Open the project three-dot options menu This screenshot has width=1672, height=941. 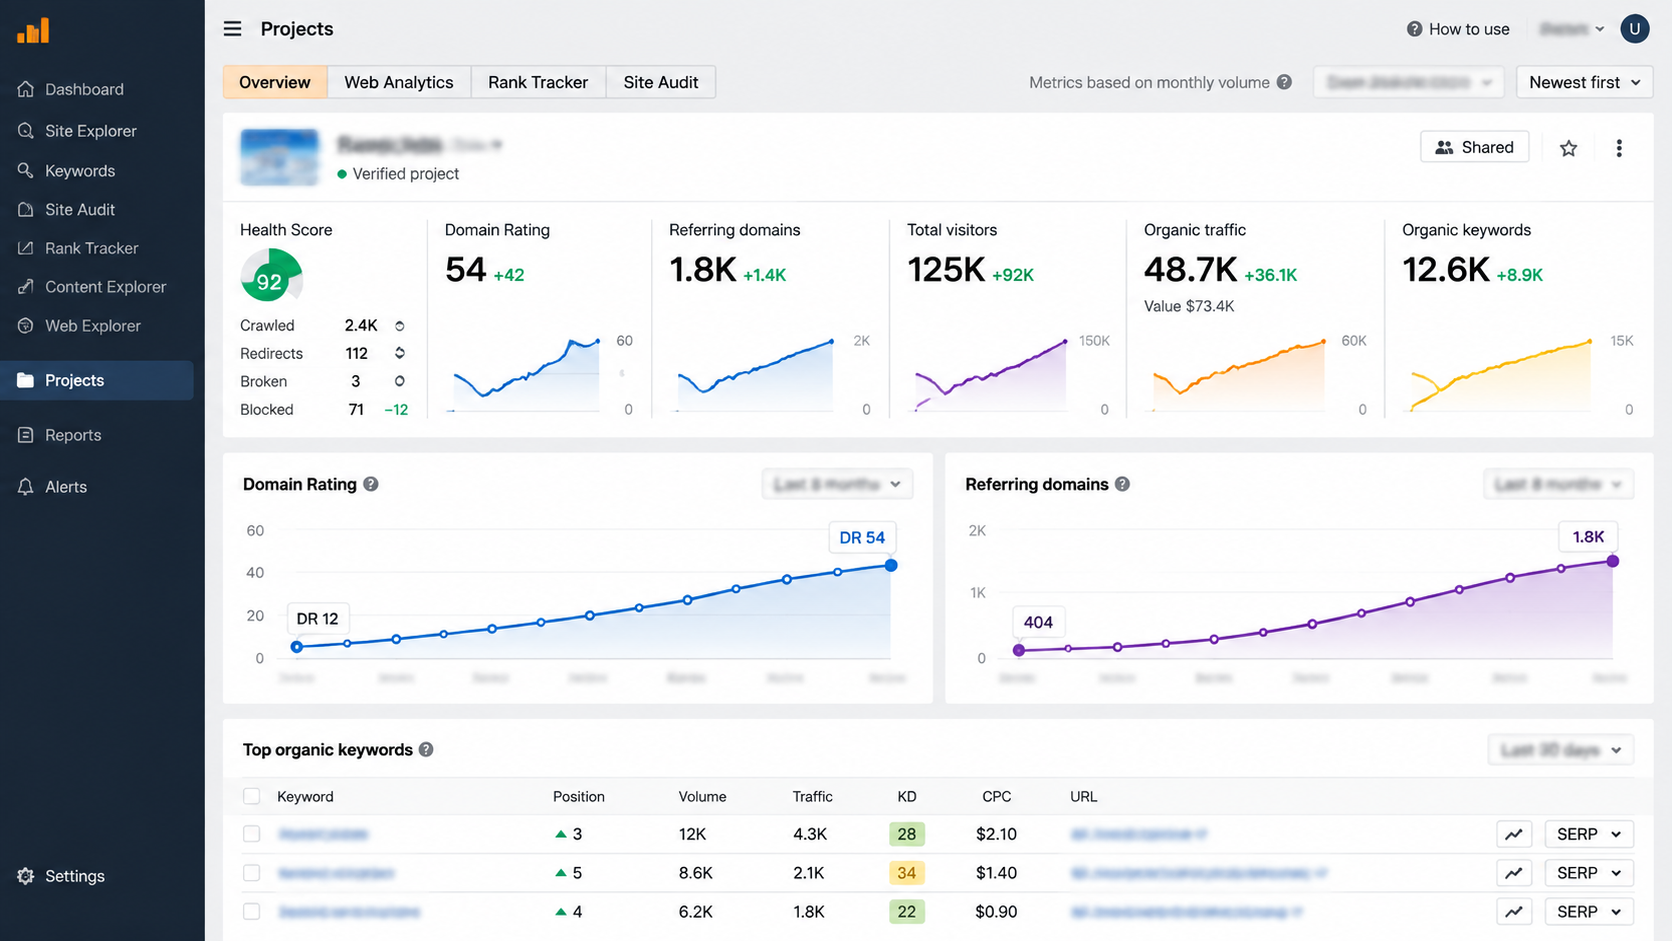1619,148
